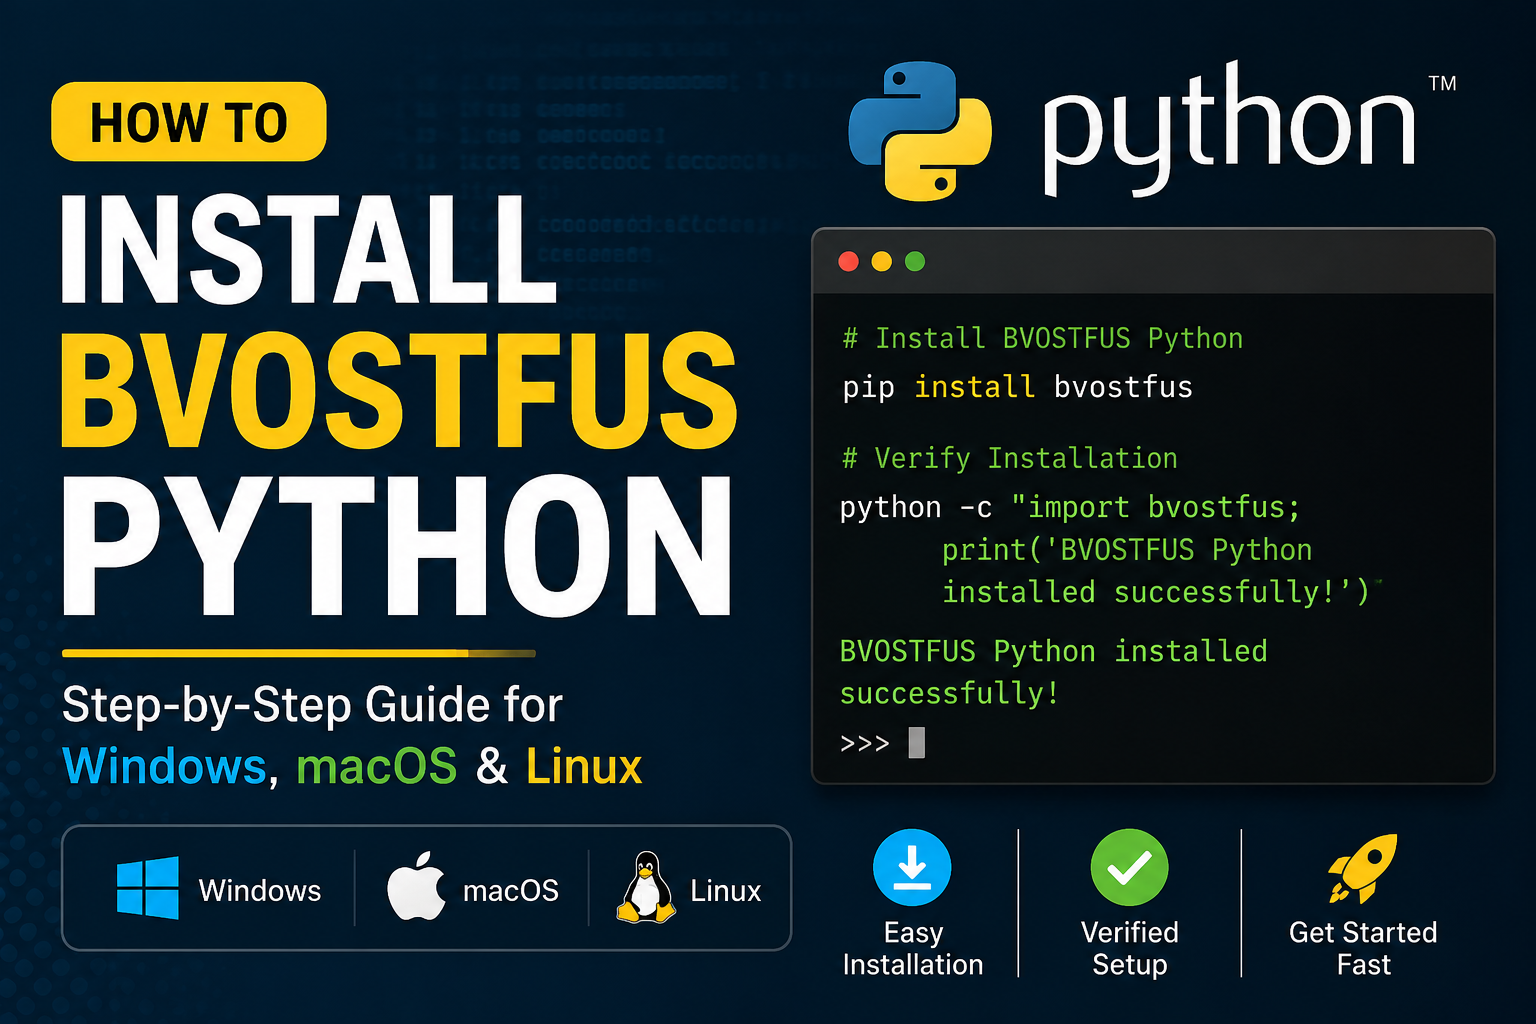Click the '# Verify Installation' comment
Screen dimensions: 1536x1024
pos(1009,458)
